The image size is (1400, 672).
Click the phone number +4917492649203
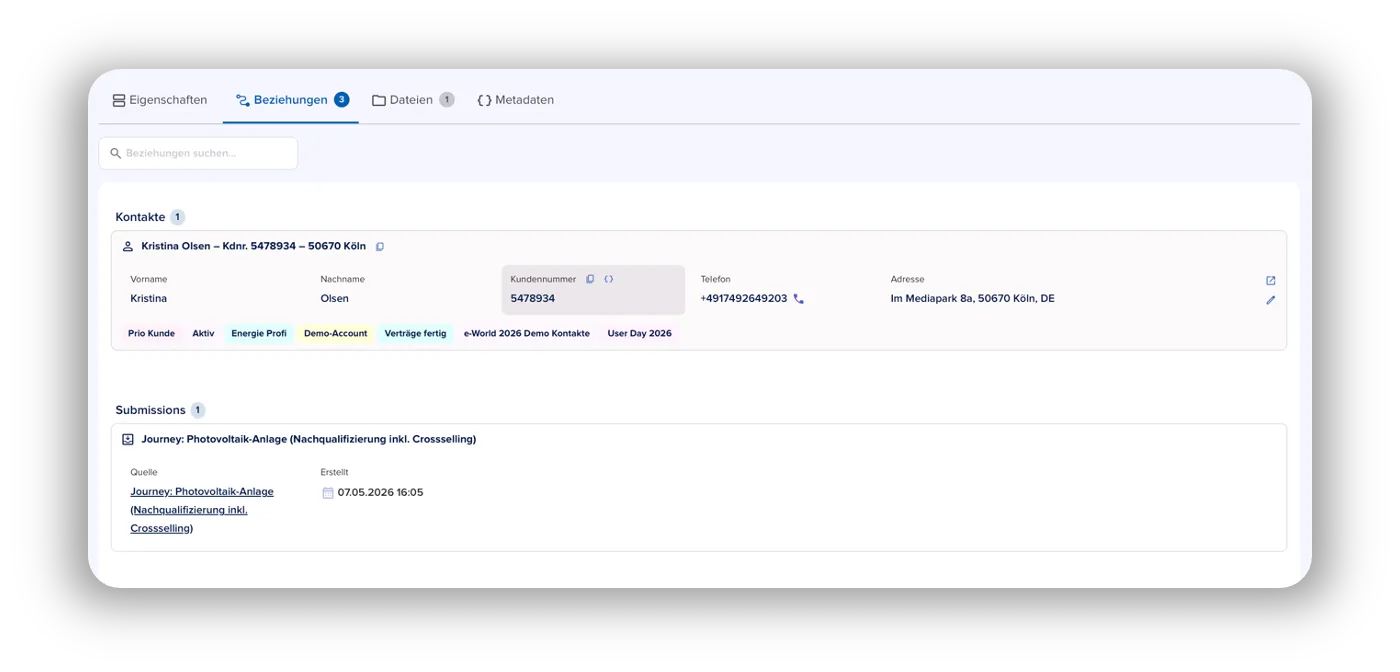pyautogui.click(x=744, y=298)
